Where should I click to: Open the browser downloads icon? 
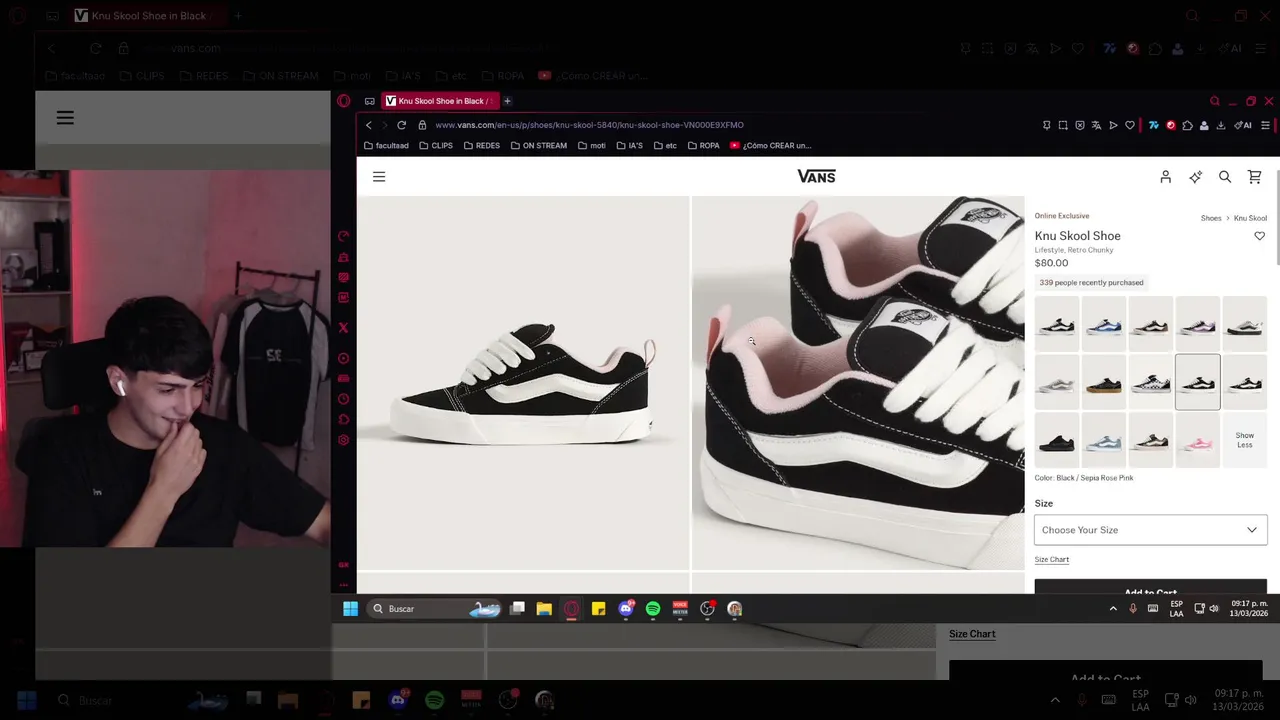tap(1221, 125)
